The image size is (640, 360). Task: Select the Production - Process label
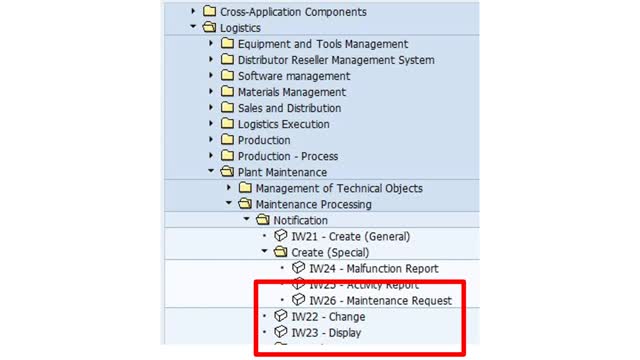[288, 156]
